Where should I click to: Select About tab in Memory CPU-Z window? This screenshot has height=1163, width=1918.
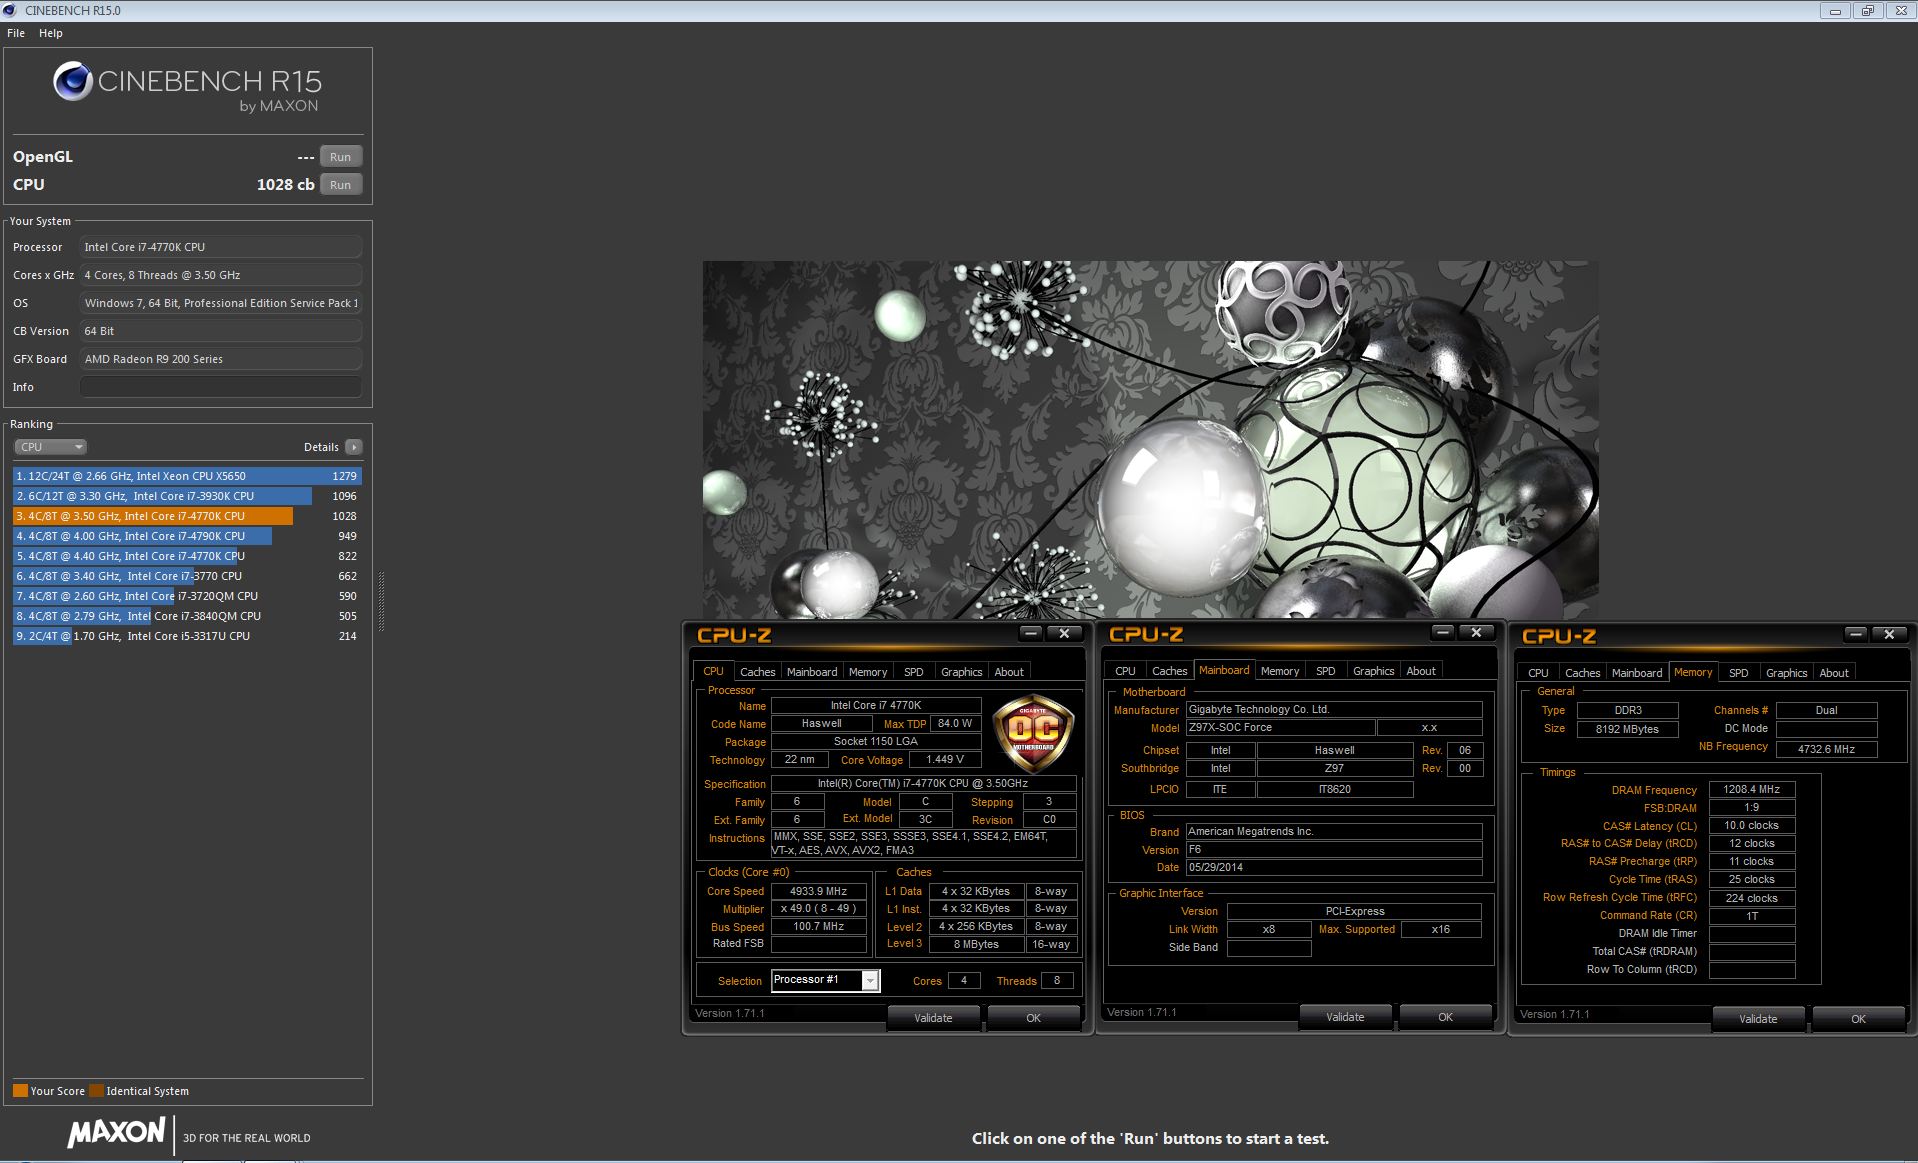click(x=1834, y=673)
